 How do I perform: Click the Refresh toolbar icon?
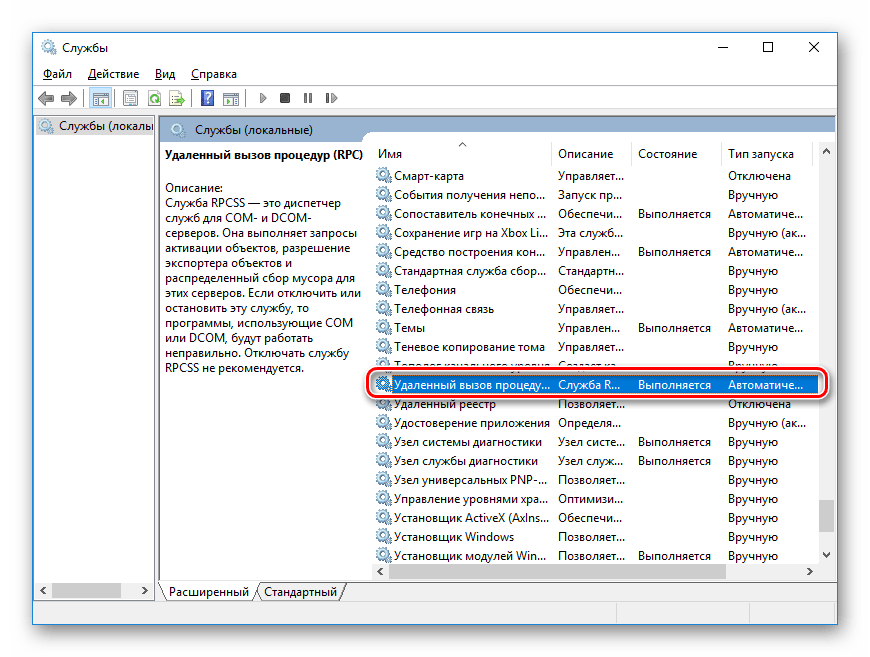154,98
